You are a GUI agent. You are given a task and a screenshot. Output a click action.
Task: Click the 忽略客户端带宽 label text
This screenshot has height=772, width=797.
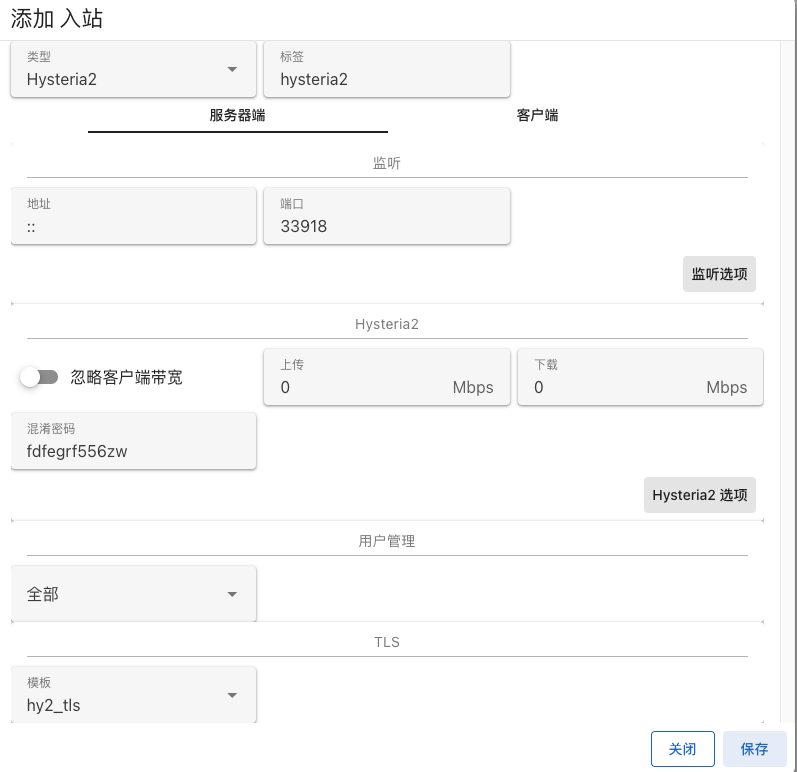coord(127,377)
